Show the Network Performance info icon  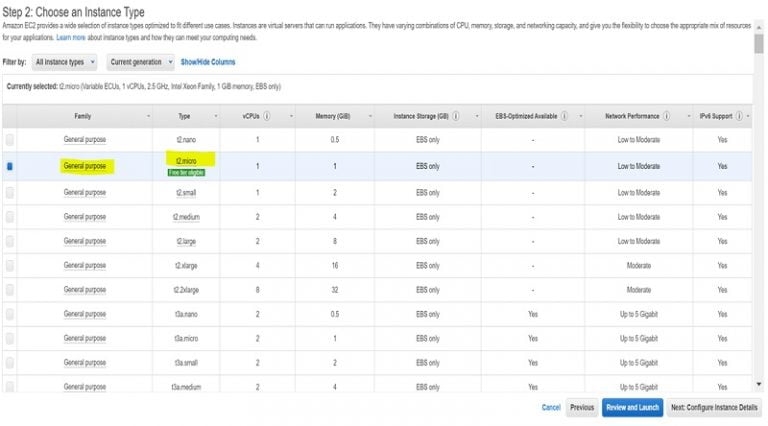point(666,116)
